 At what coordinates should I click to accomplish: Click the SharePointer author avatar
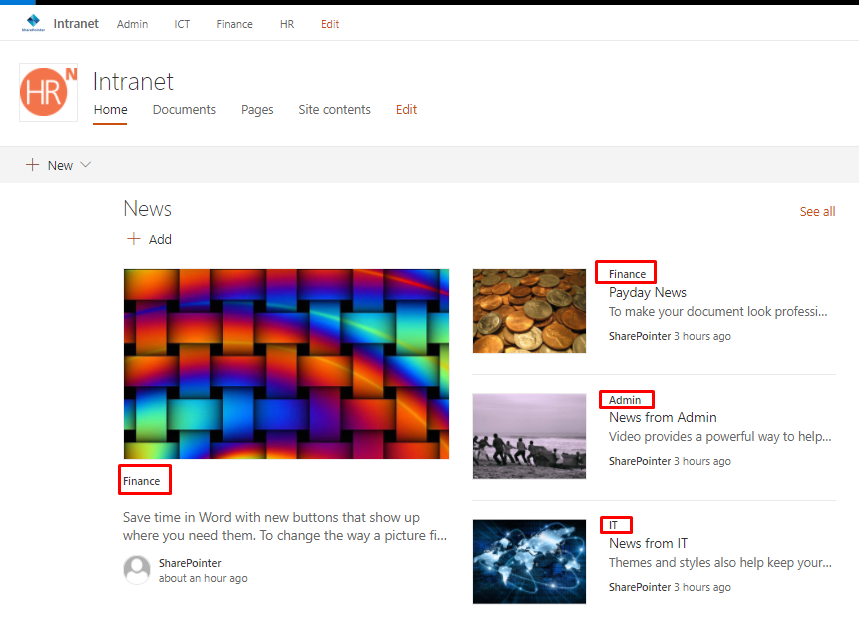click(137, 570)
